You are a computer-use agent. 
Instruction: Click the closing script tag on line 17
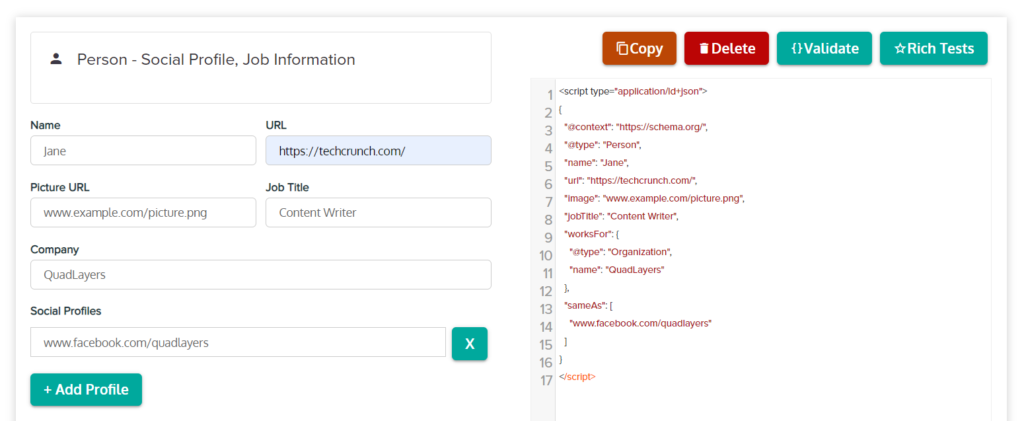click(578, 377)
